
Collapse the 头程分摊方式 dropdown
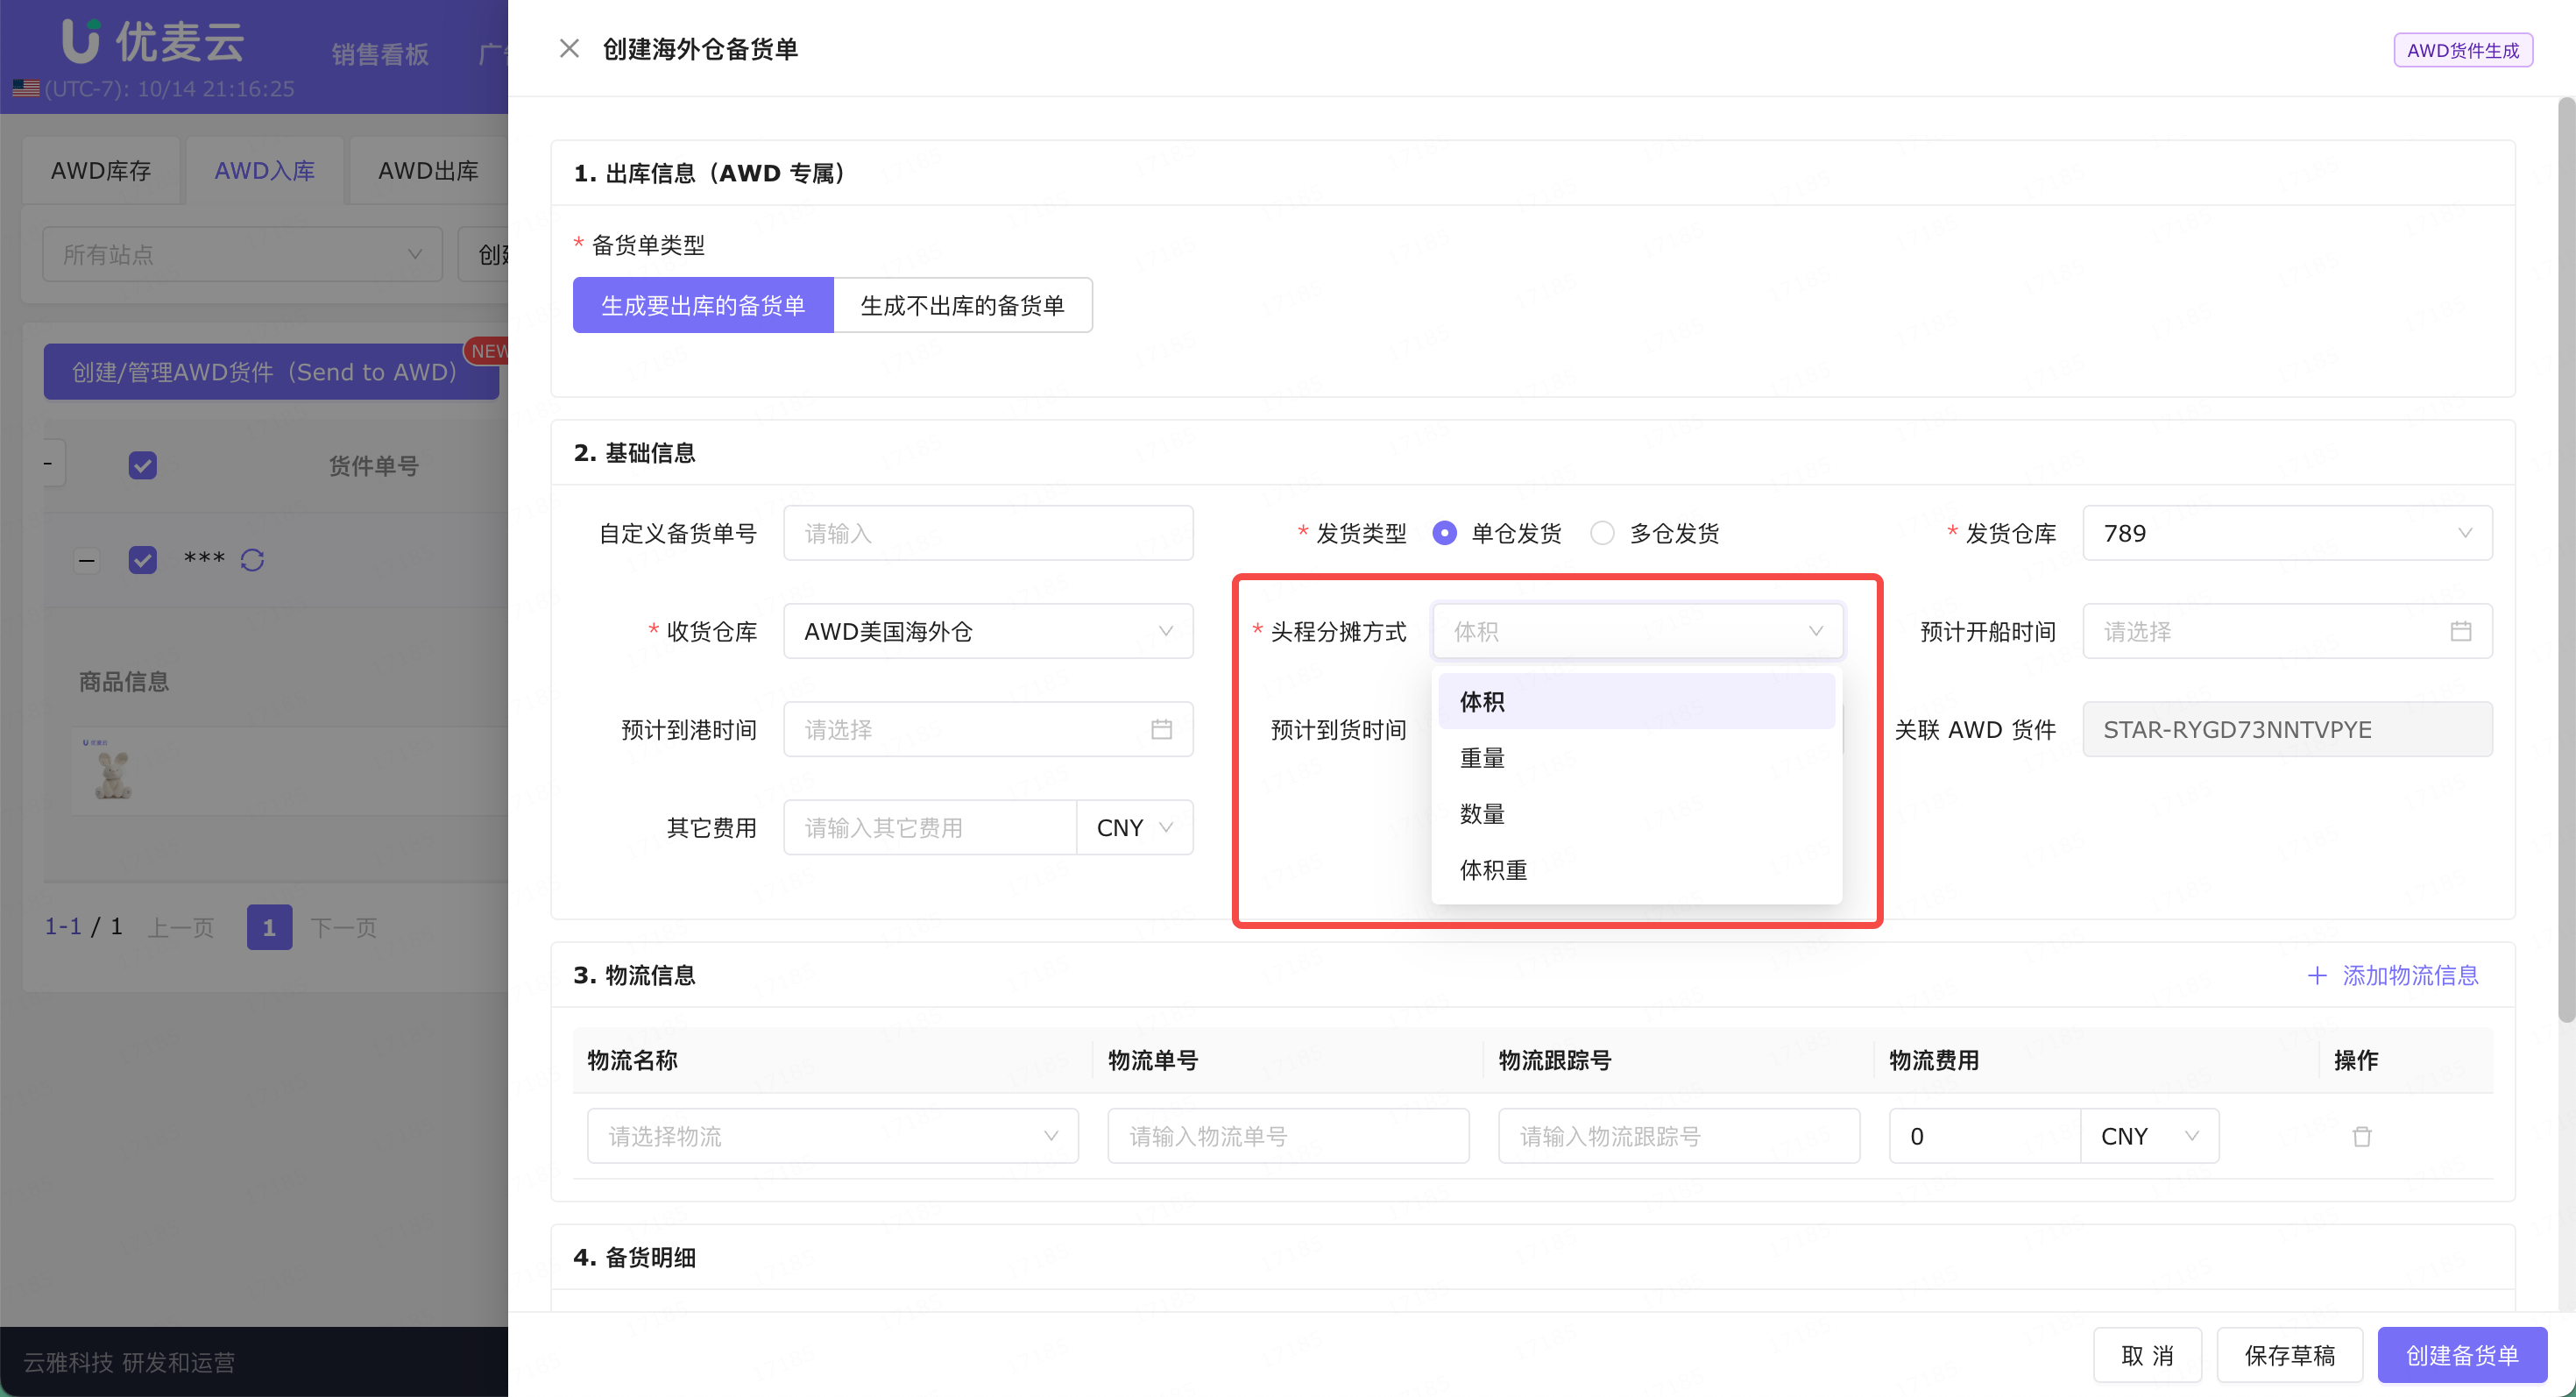point(1637,631)
